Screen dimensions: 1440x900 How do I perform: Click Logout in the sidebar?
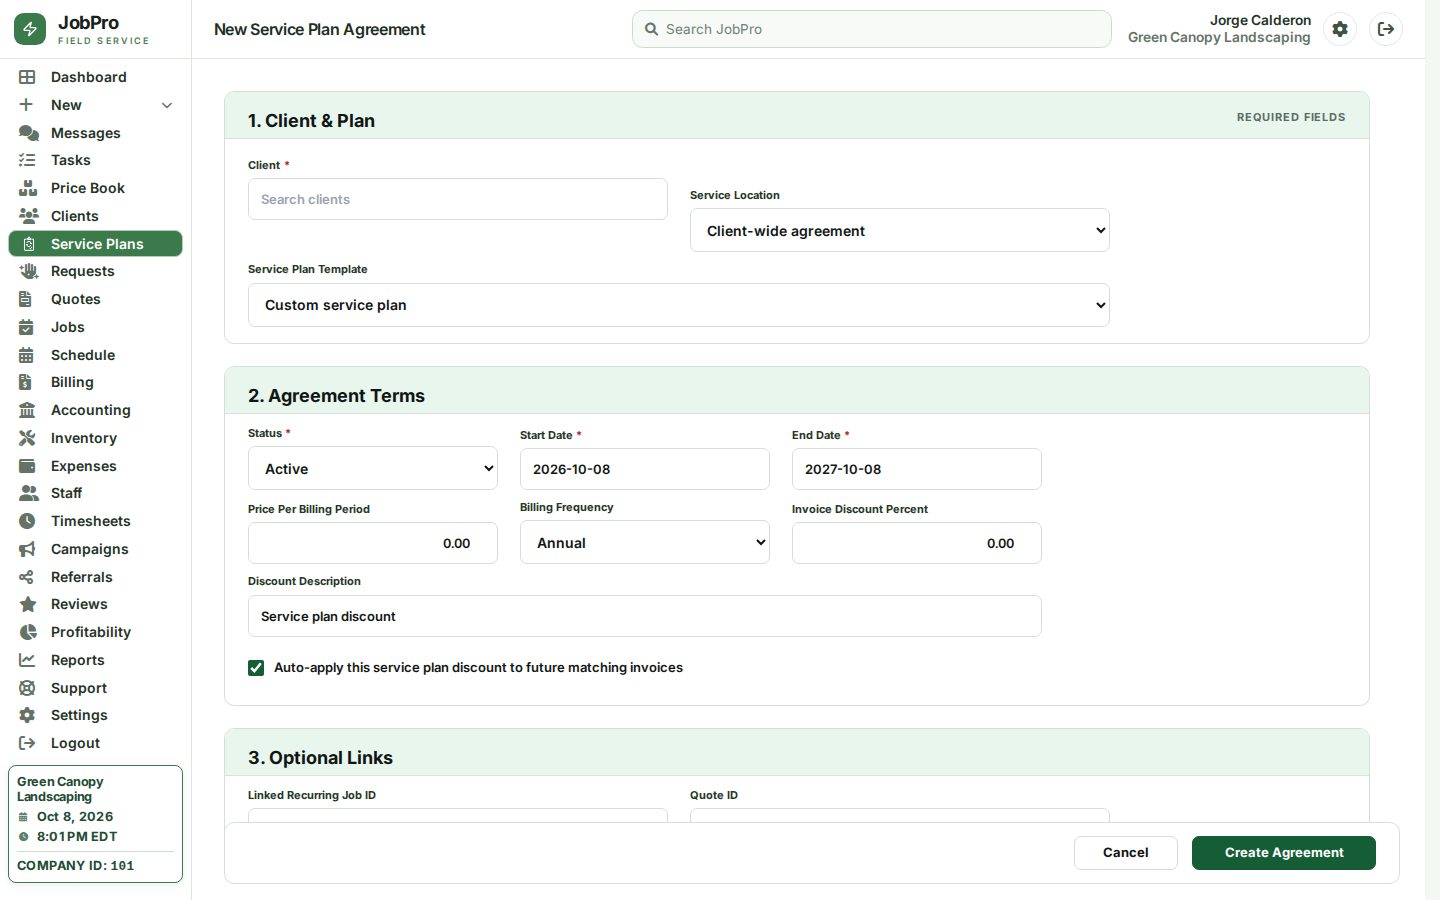pos(96,743)
